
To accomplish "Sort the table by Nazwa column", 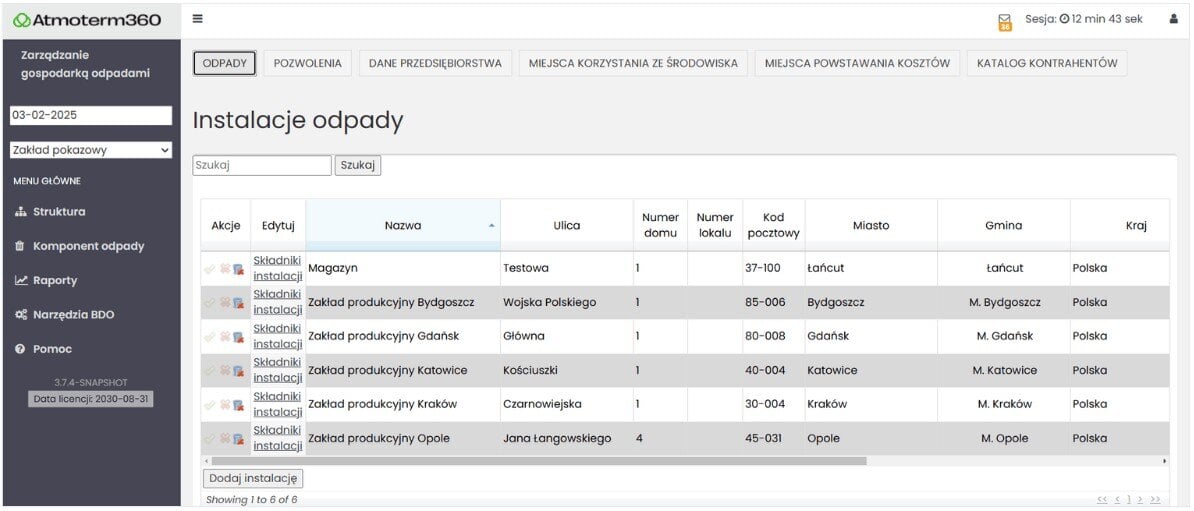I will click(402, 226).
